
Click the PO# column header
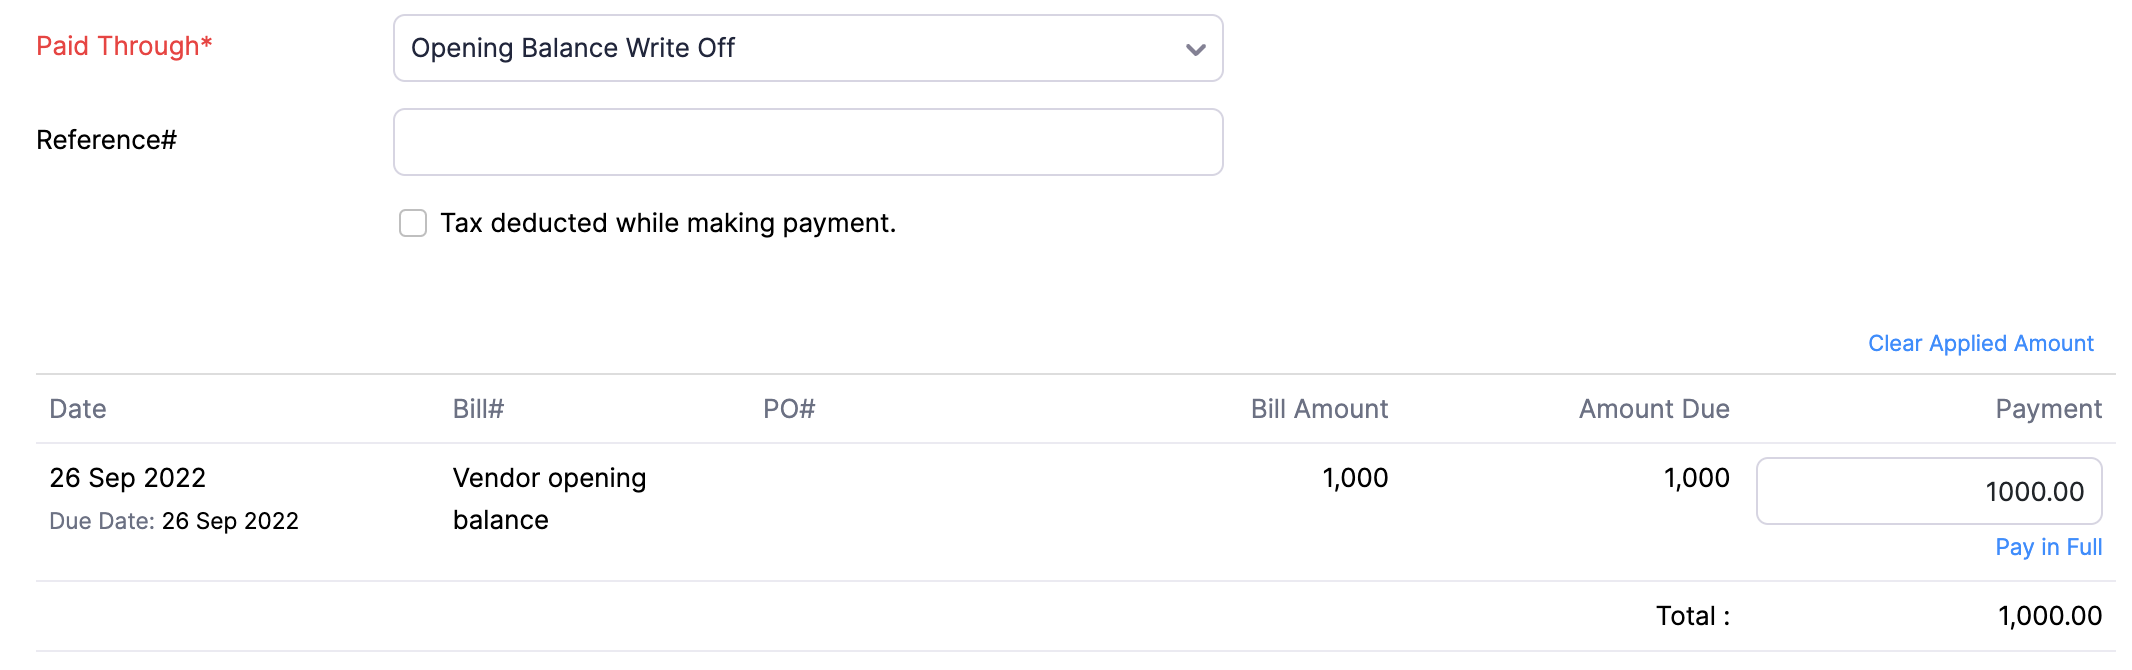pos(789,409)
